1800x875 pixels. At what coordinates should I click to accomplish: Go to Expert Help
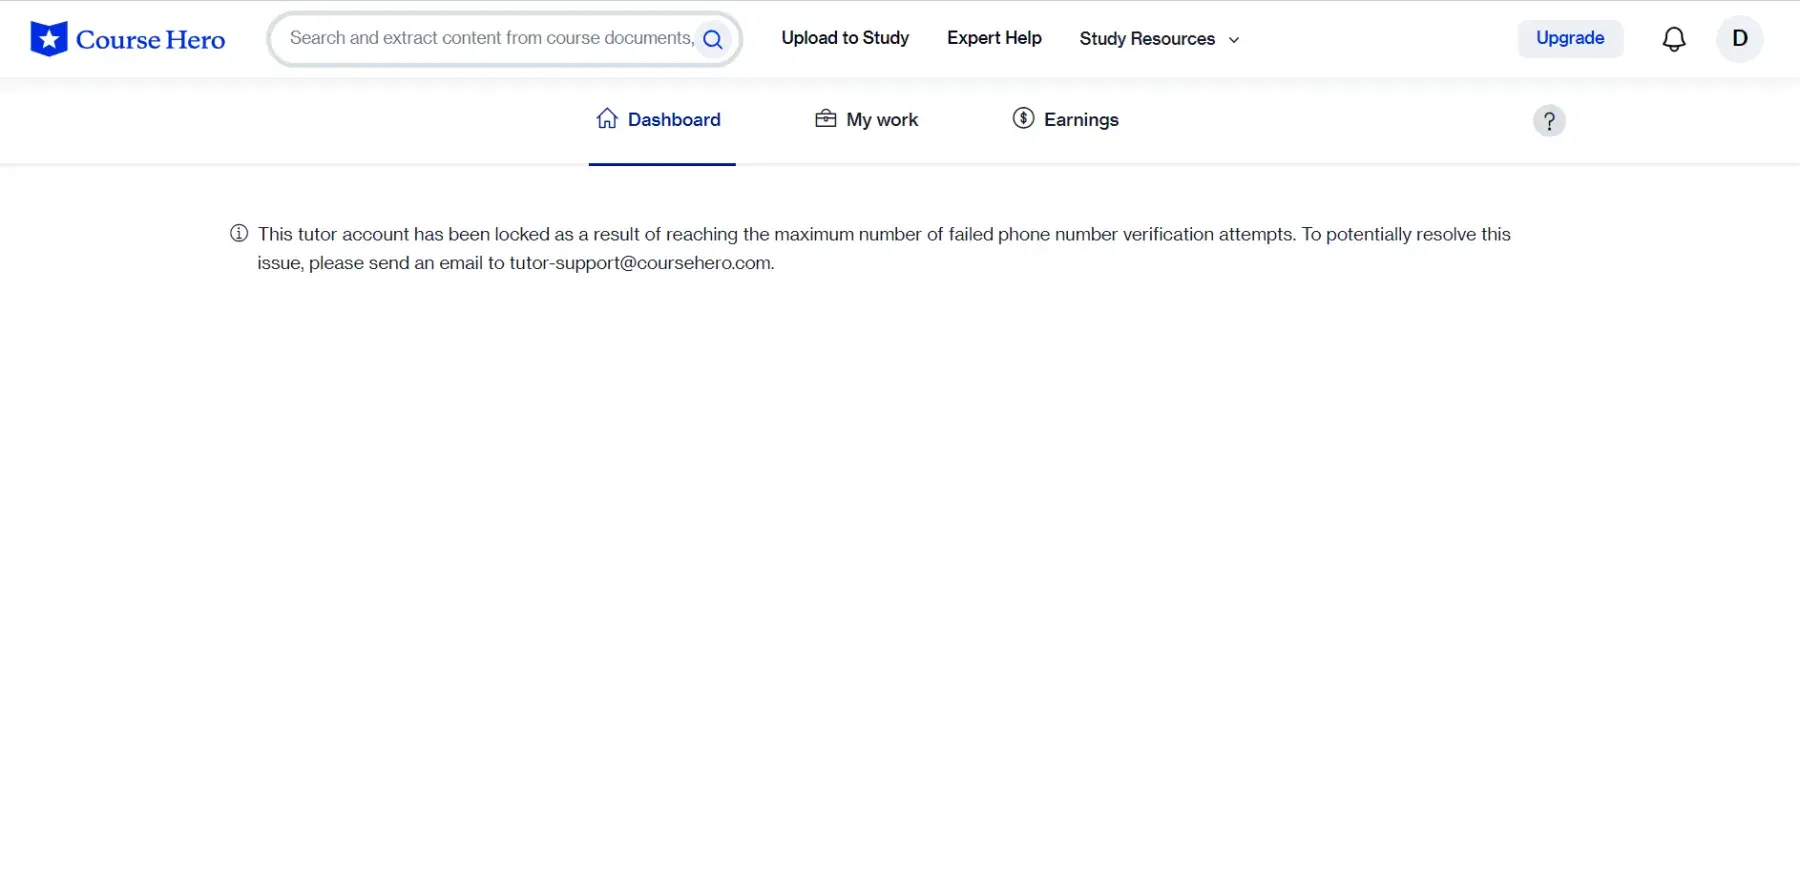coord(993,38)
